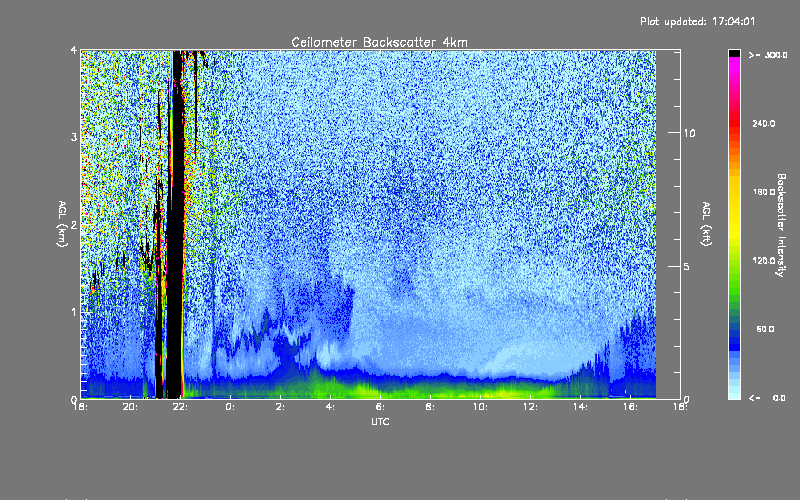Click the '5' tick on the AGL (kft) axis
Viewport: 800px width, 500px height.
click(x=686, y=267)
